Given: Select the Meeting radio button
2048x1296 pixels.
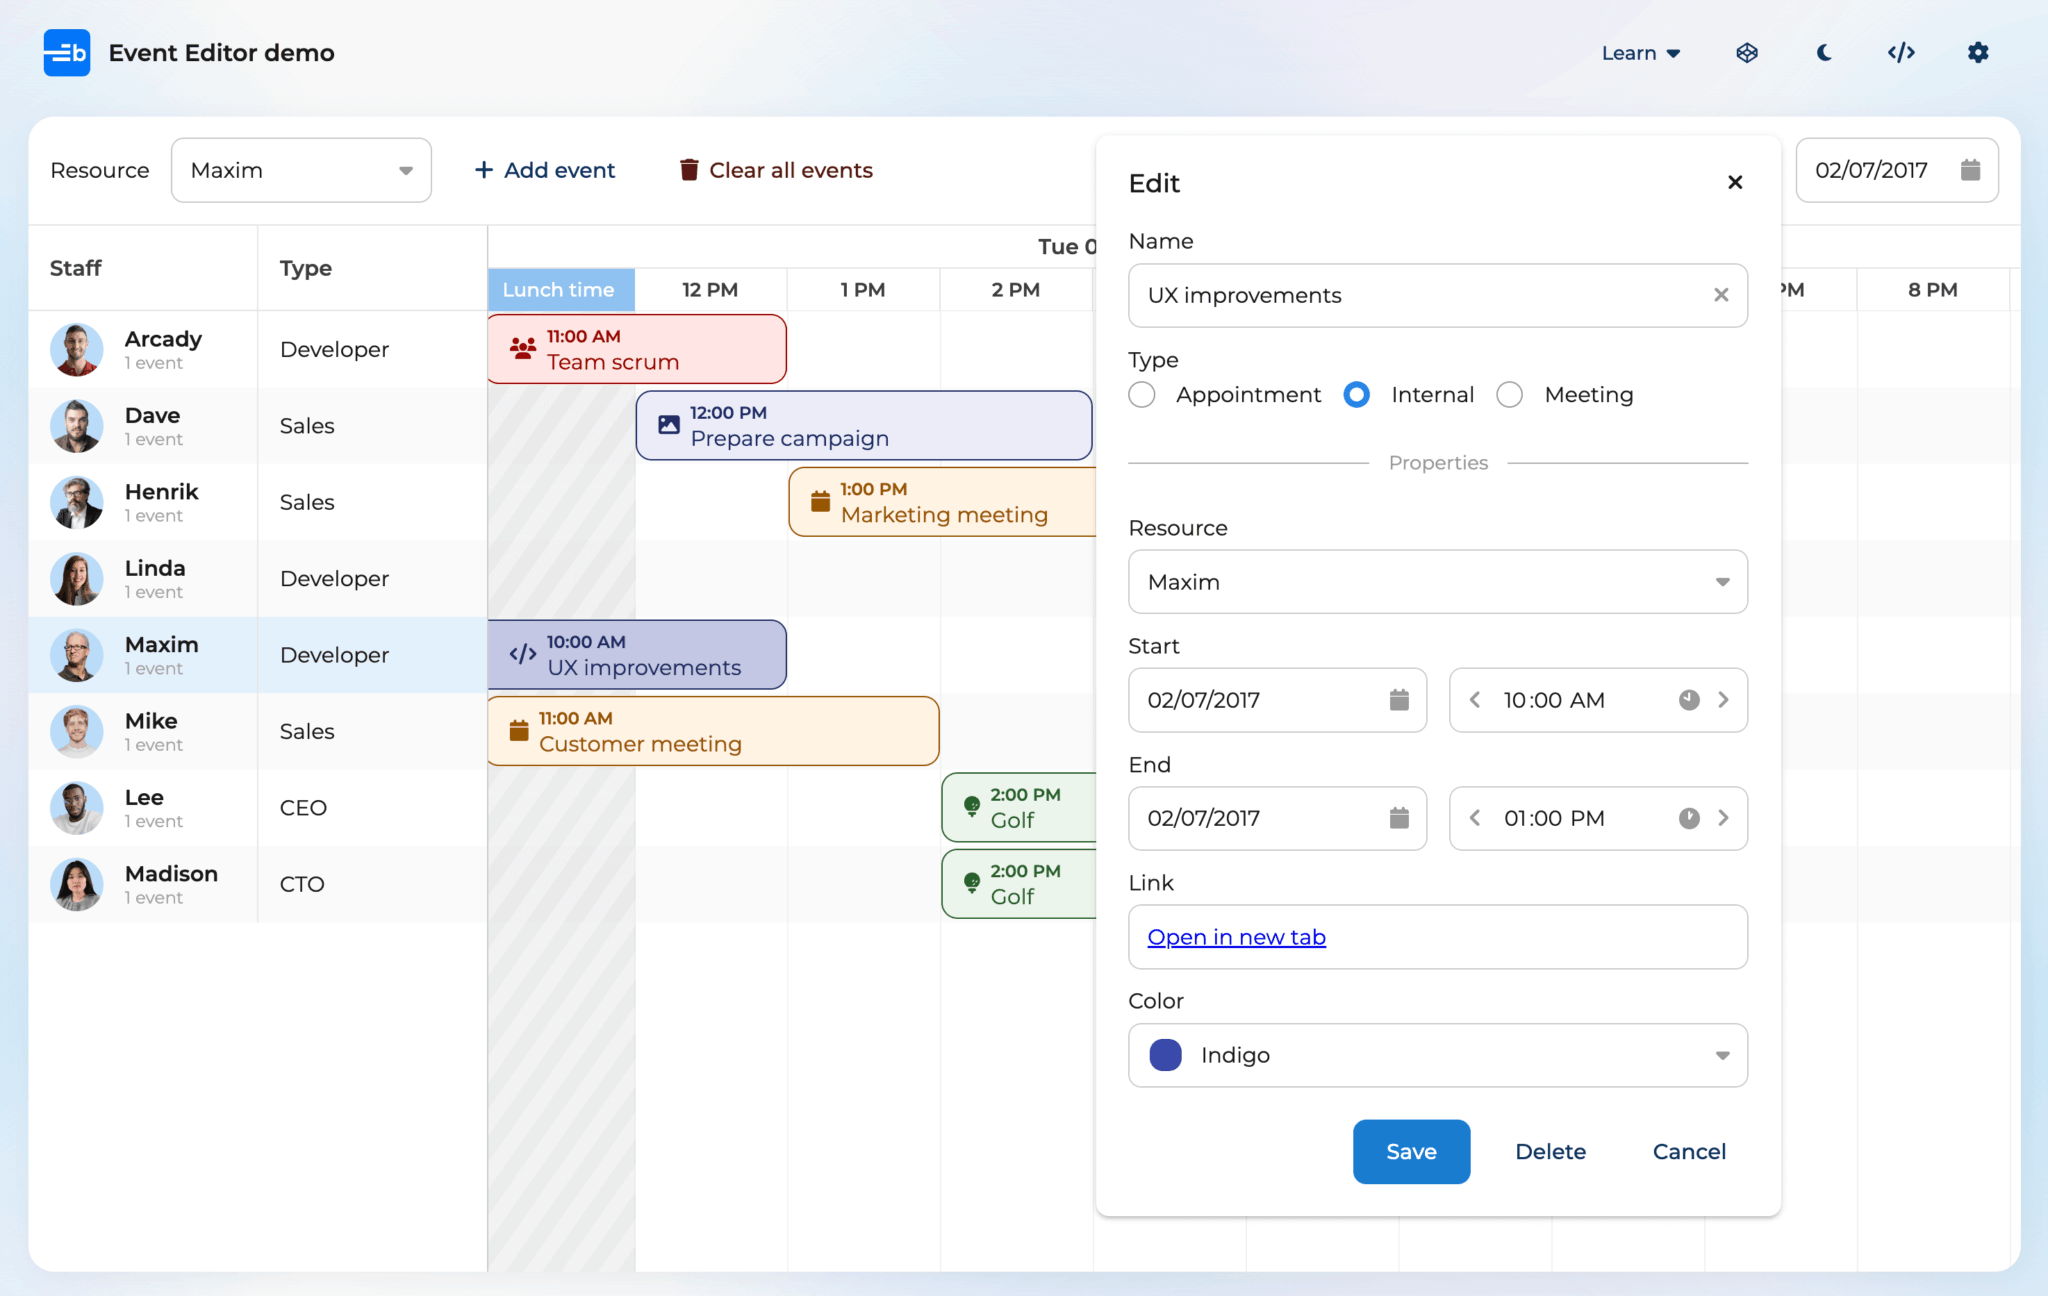Looking at the screenshot, I should coord(1510,395).
